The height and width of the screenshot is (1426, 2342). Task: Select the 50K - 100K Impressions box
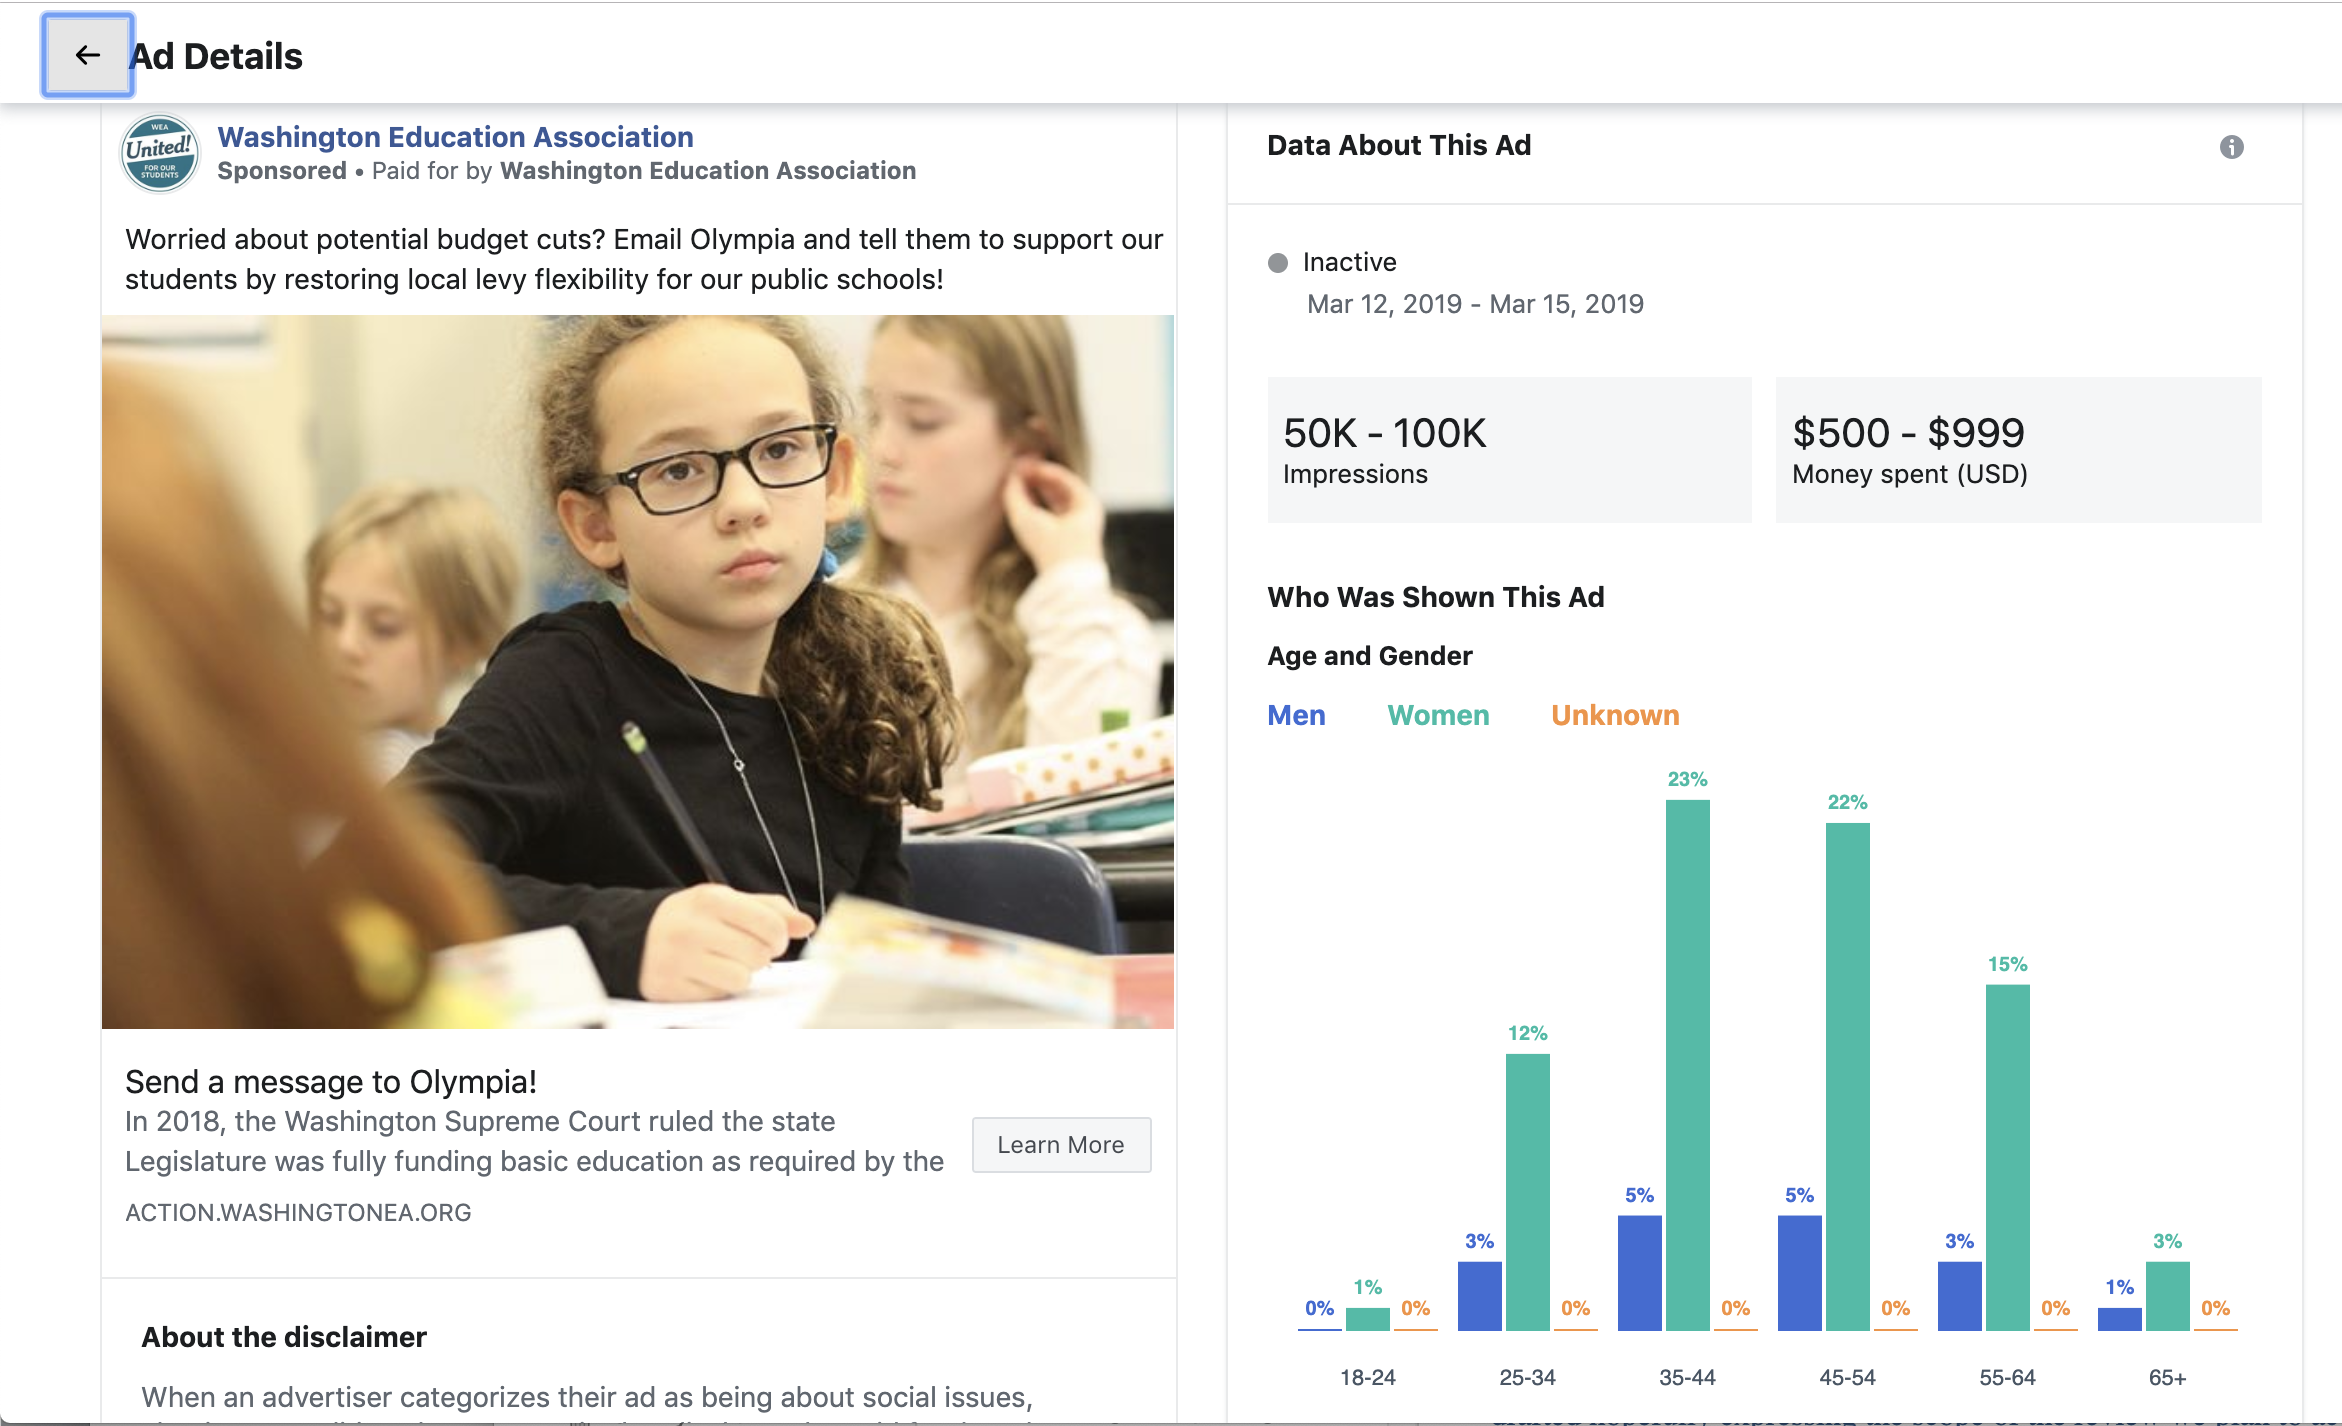coord(1509,450)
